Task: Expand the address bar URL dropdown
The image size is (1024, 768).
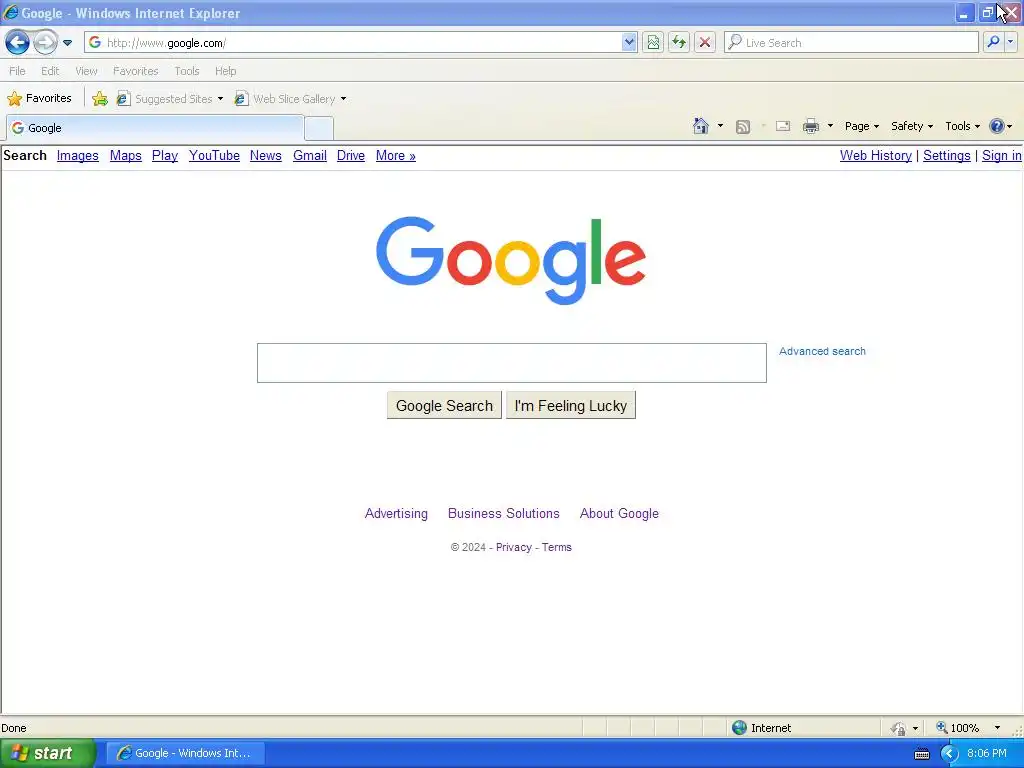Action: (629, 42)
